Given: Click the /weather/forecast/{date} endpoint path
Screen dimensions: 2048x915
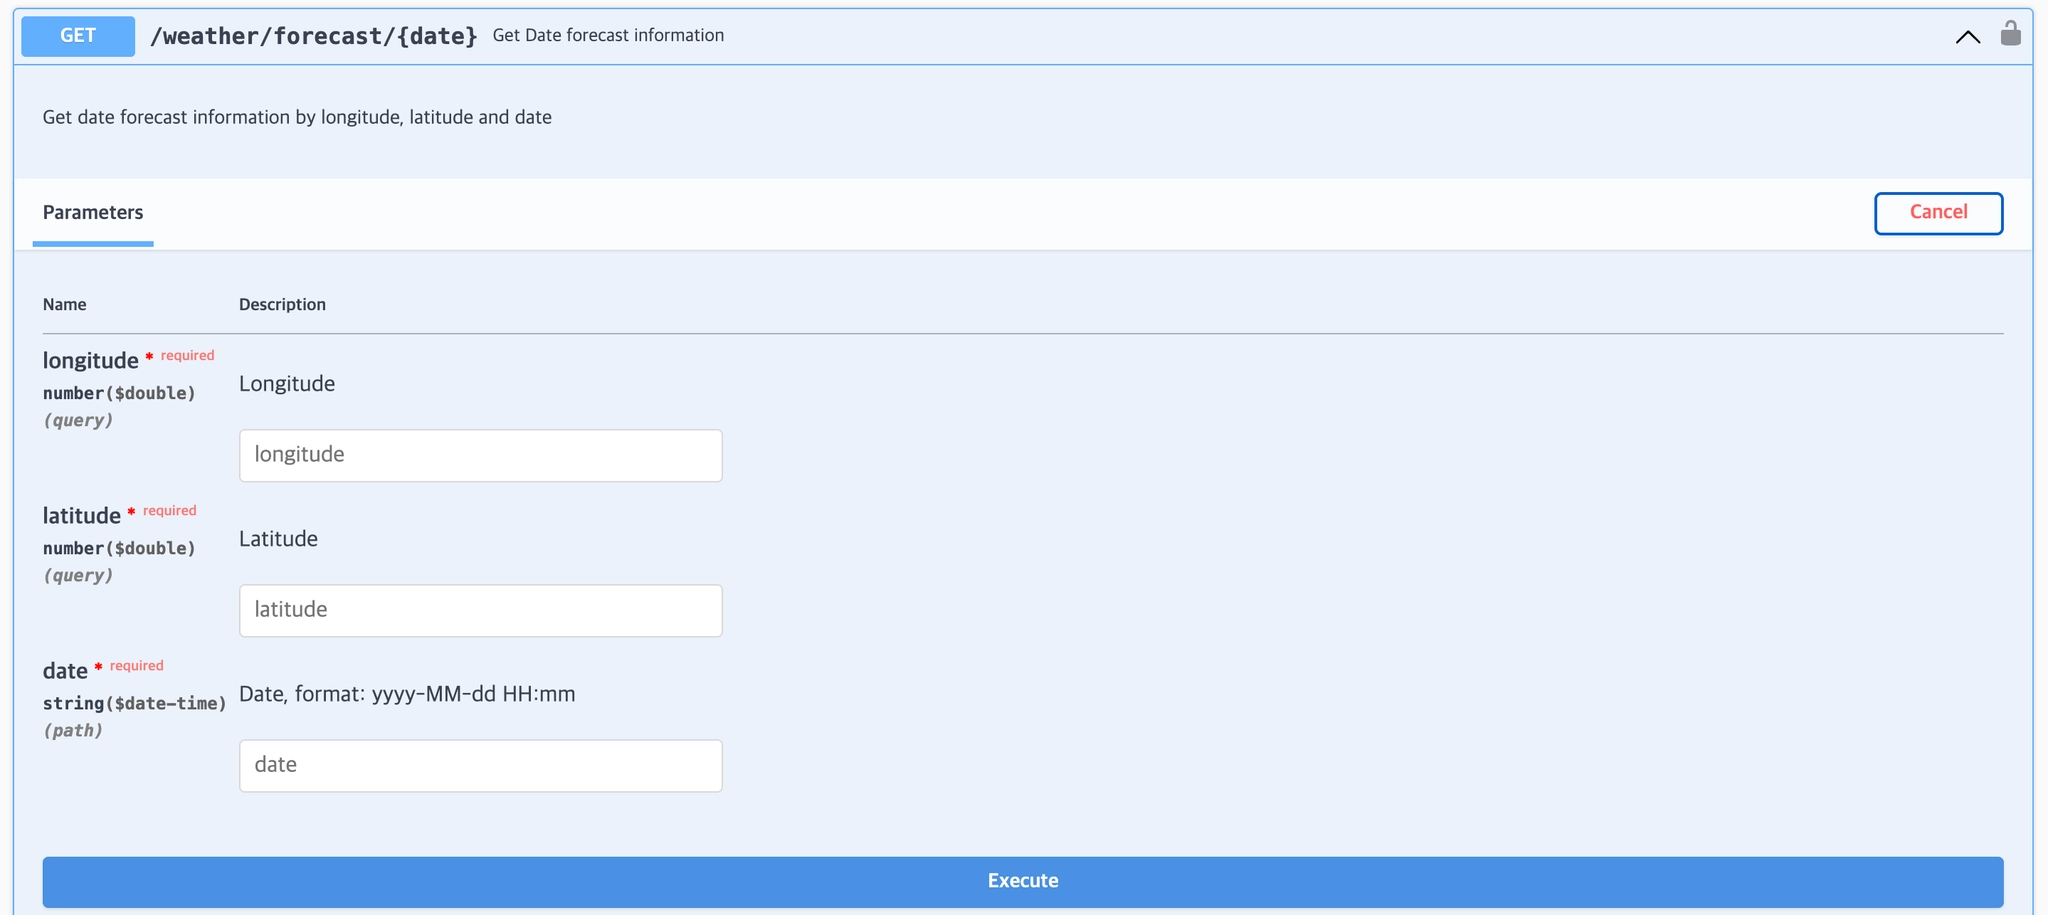Looking at the screenshot, I should [x=313, y=36].
